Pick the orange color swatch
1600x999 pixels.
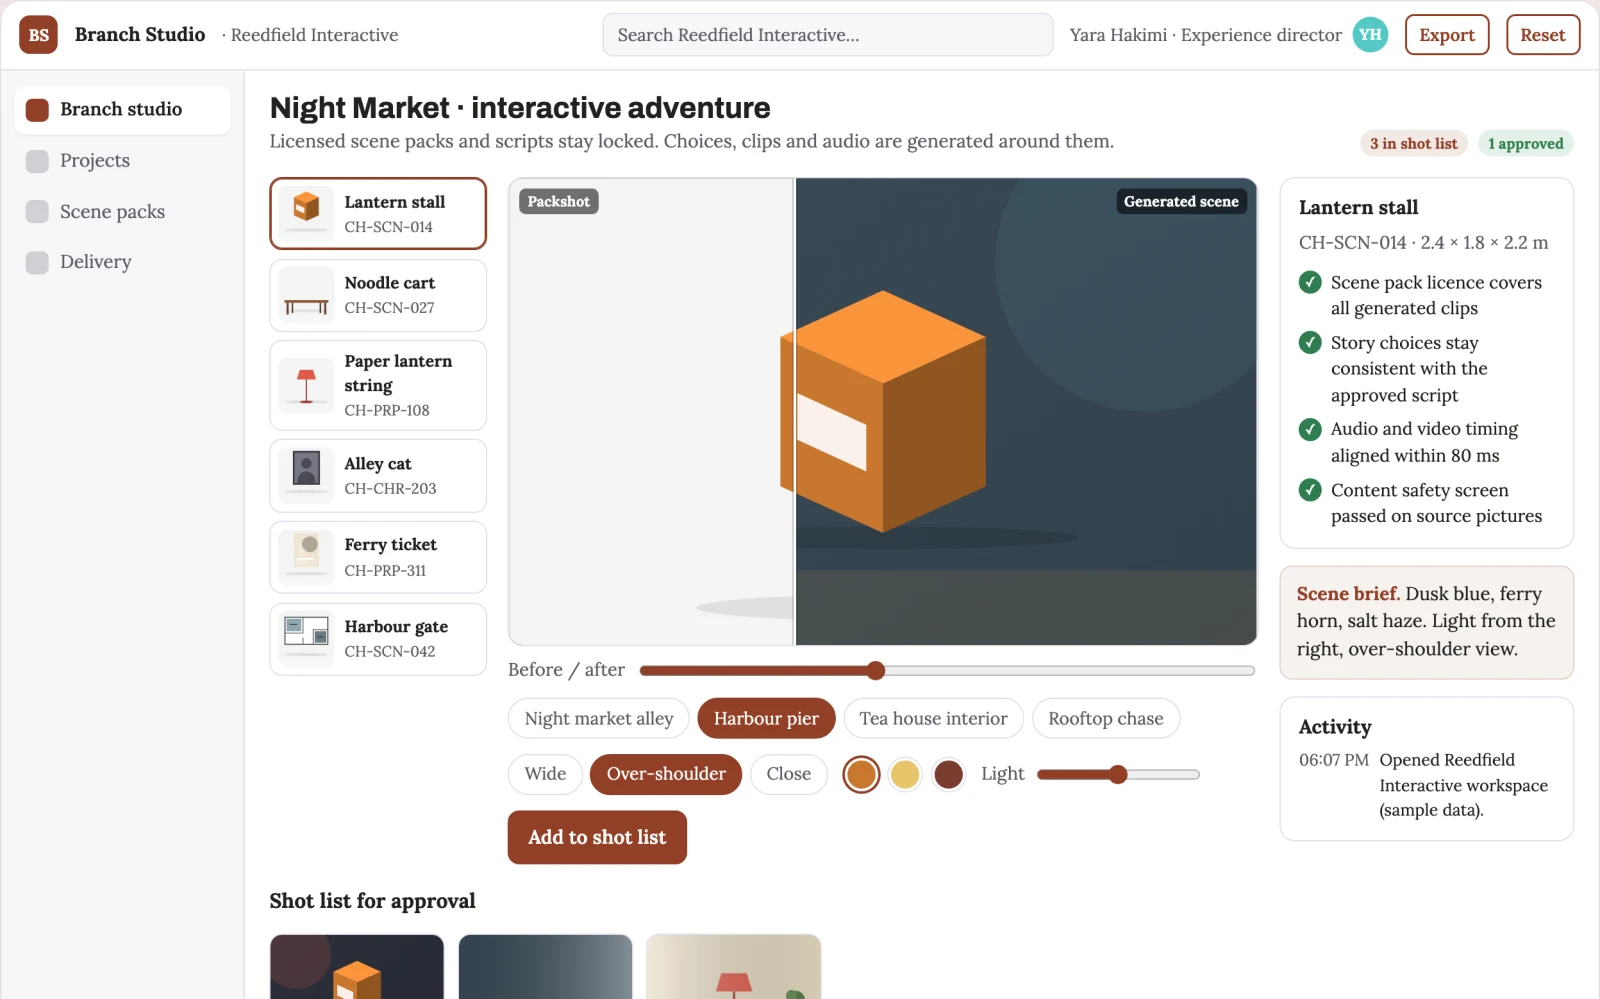[x=861, y=774]
